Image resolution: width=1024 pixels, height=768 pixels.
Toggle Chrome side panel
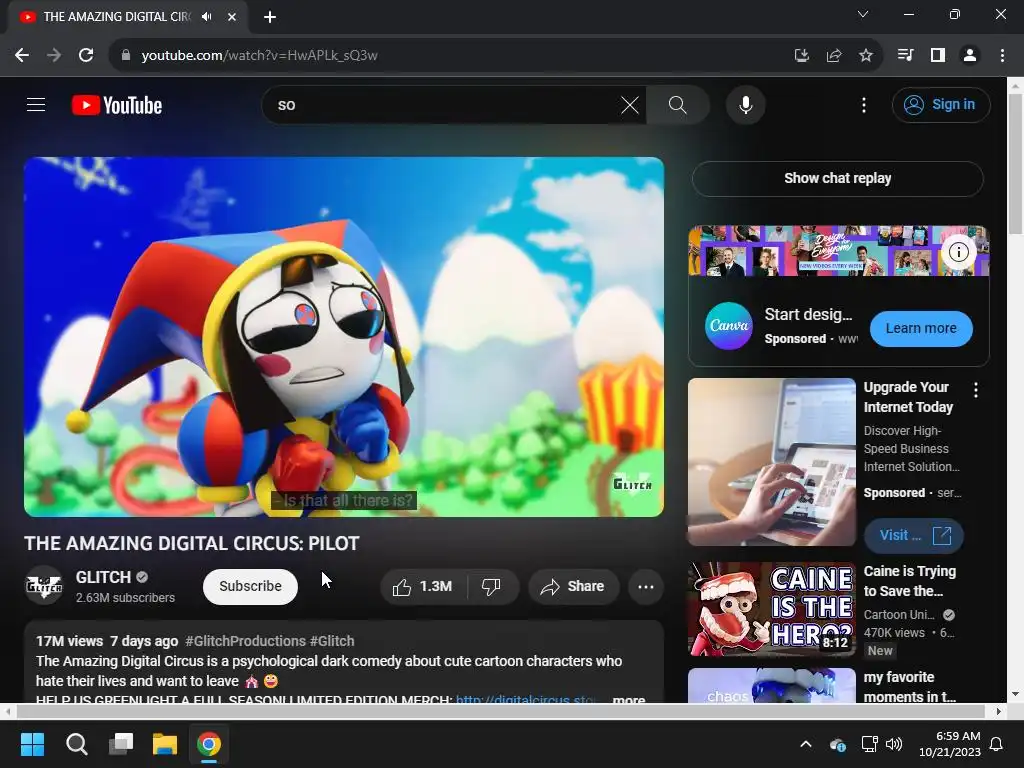(938, 56)
